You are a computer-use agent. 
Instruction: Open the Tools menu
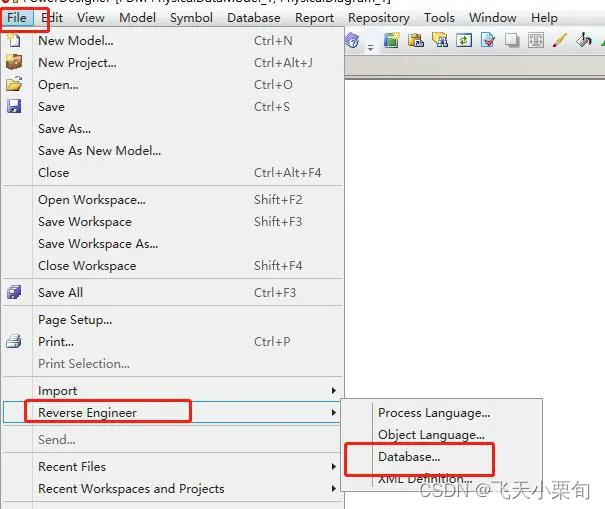coord(439,18)
